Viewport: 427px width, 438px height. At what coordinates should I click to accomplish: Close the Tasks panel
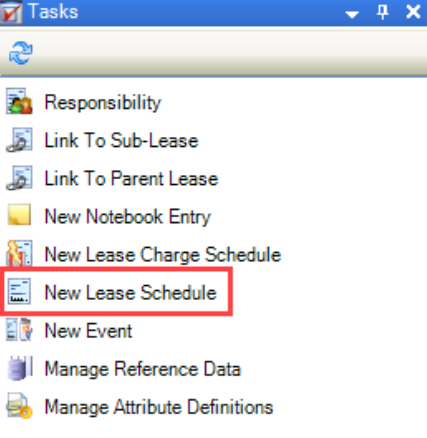[x=413, y=12]
